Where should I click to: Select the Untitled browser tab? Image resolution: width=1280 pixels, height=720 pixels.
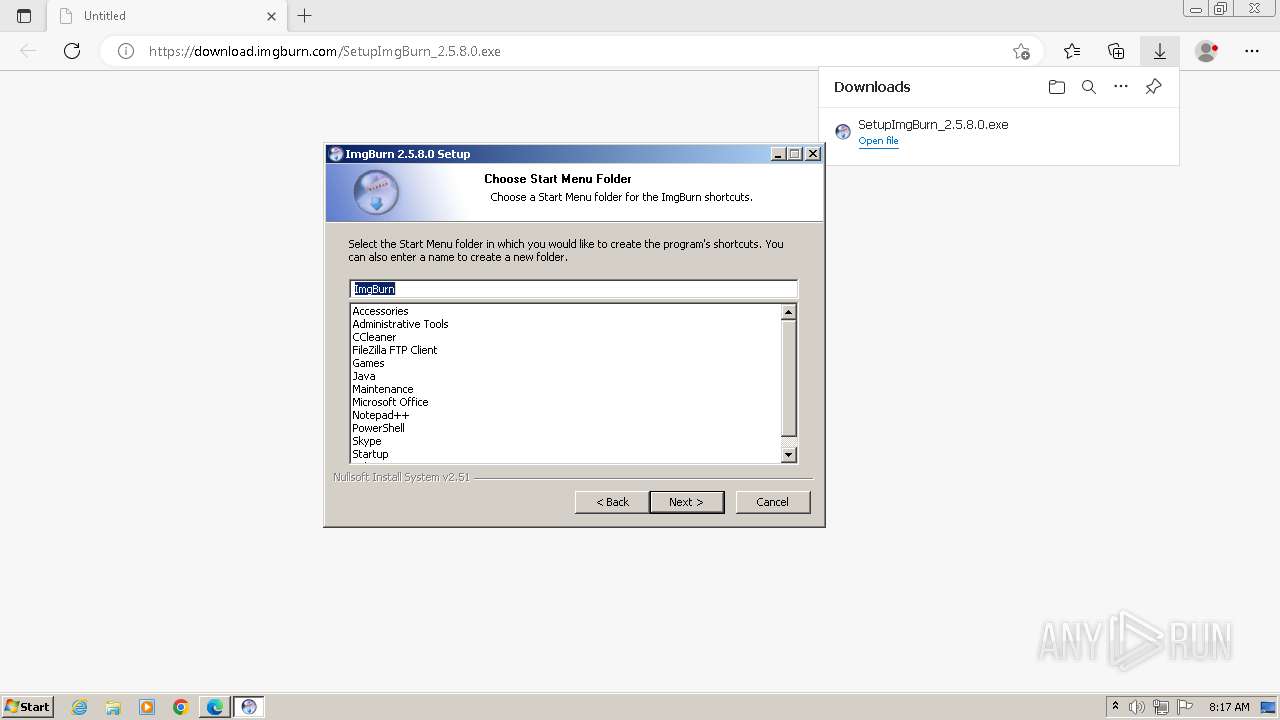click(168, 16)
